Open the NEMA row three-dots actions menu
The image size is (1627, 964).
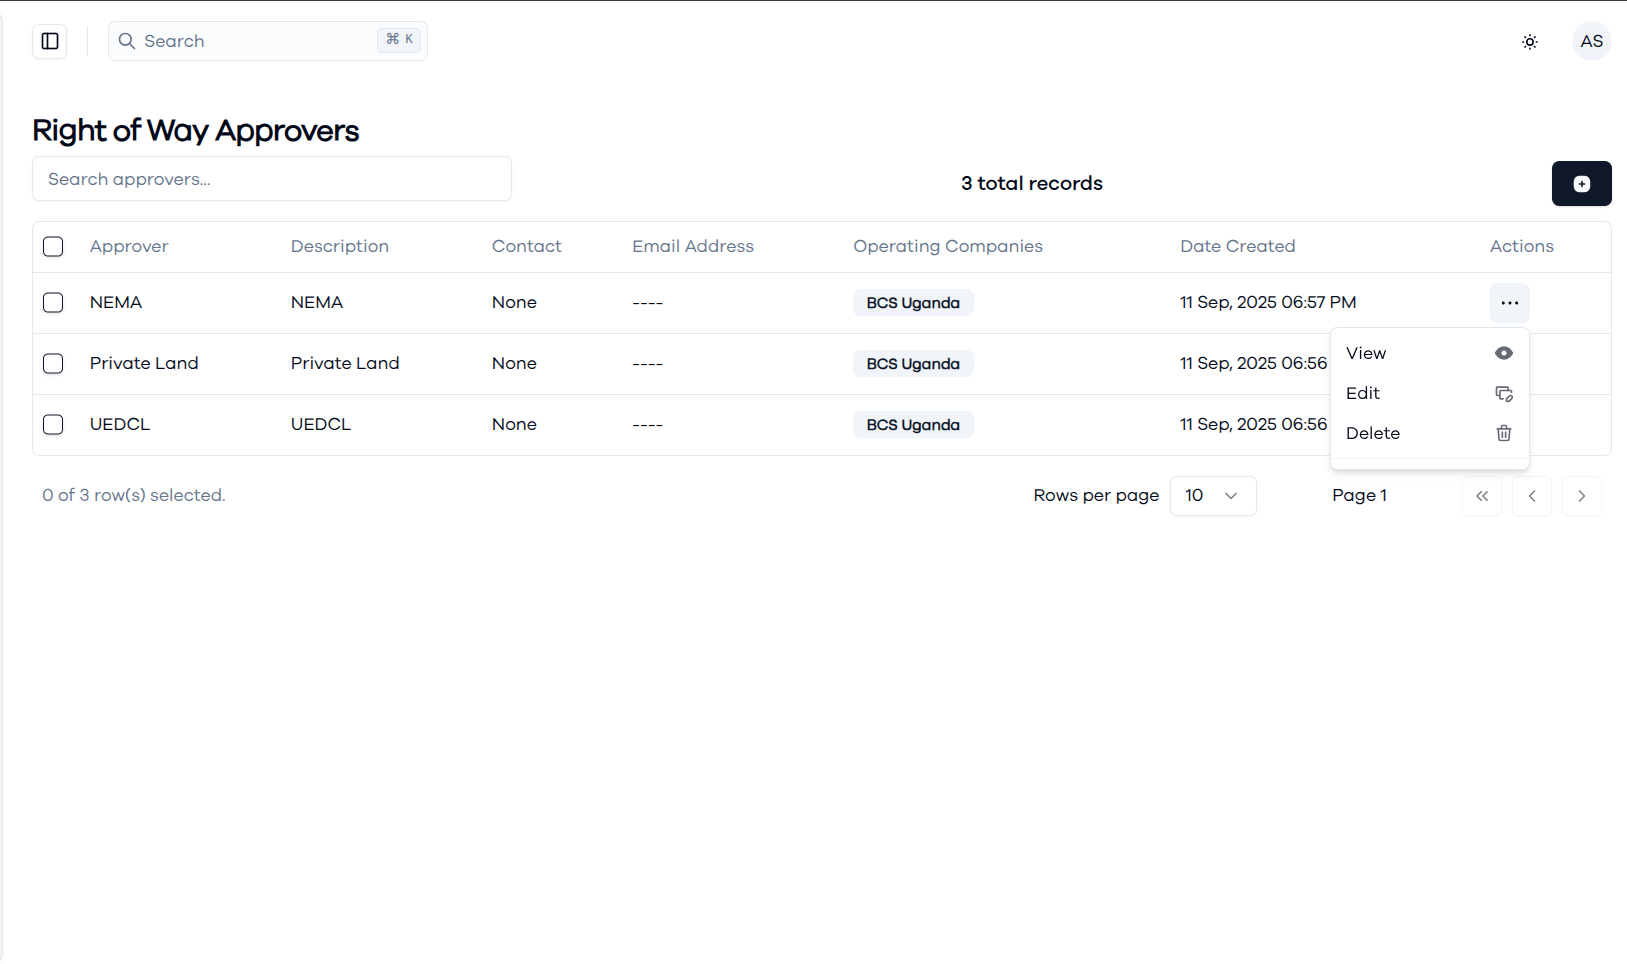[x=1510, y=303]
